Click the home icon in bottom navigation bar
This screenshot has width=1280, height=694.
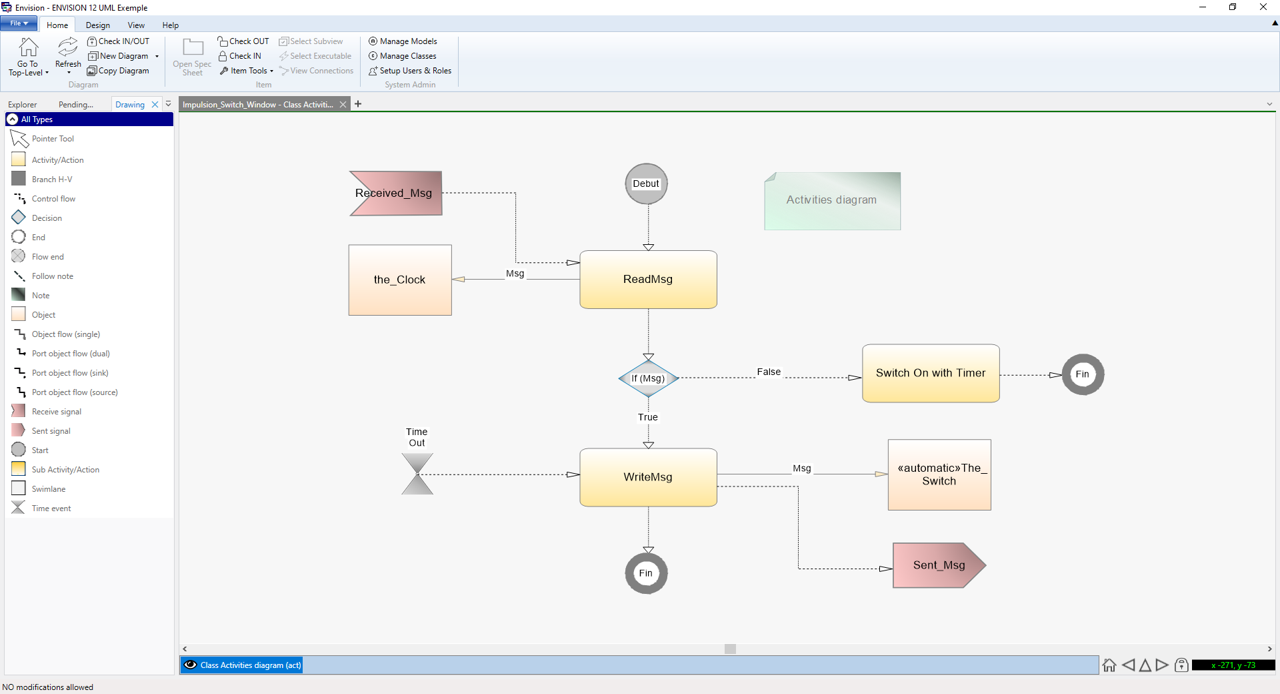1109,665
